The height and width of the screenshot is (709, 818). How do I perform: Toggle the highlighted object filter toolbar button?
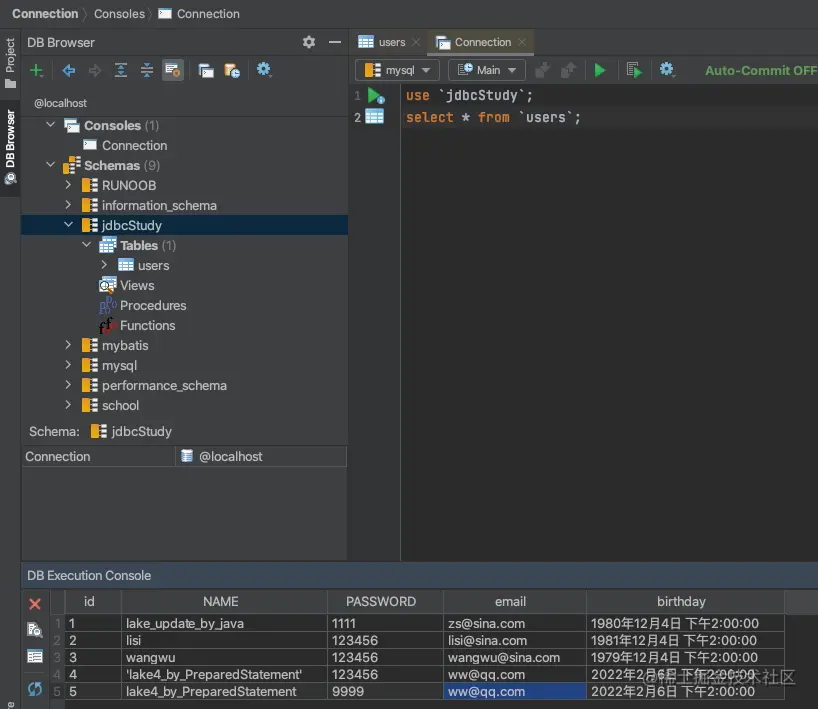(173, 70)
